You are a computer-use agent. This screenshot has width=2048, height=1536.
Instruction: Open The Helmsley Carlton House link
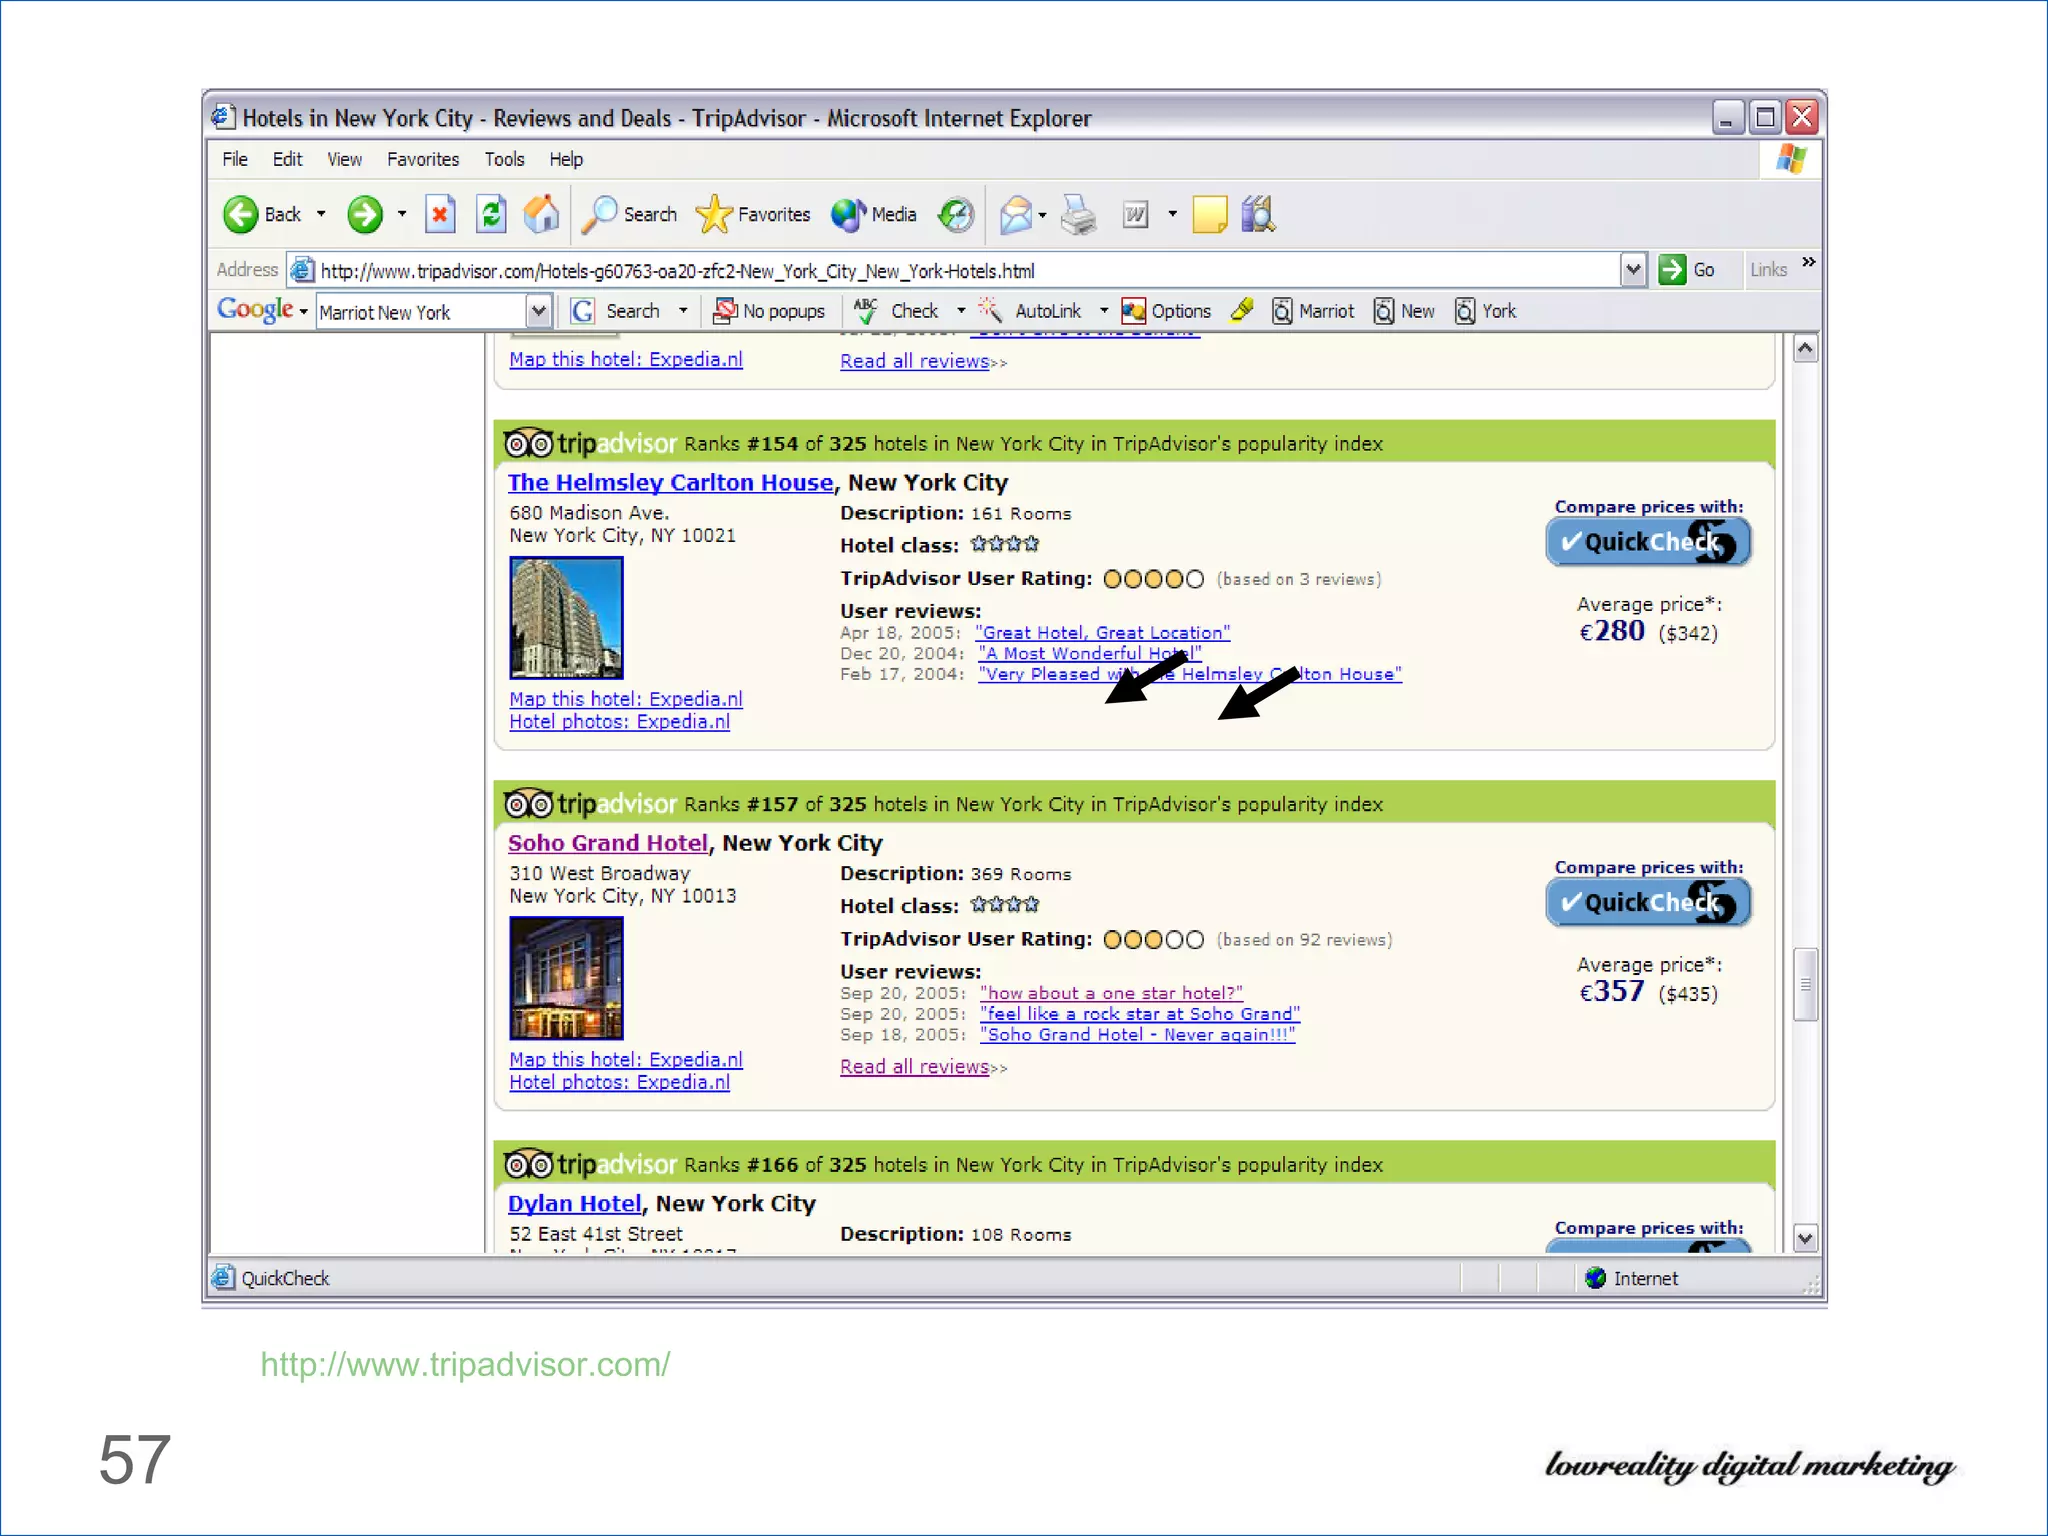670,482
